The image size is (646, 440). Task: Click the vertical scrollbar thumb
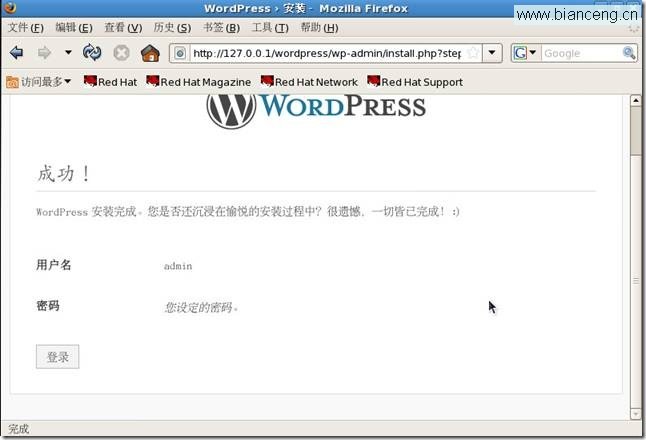click(x=636, y=131)
